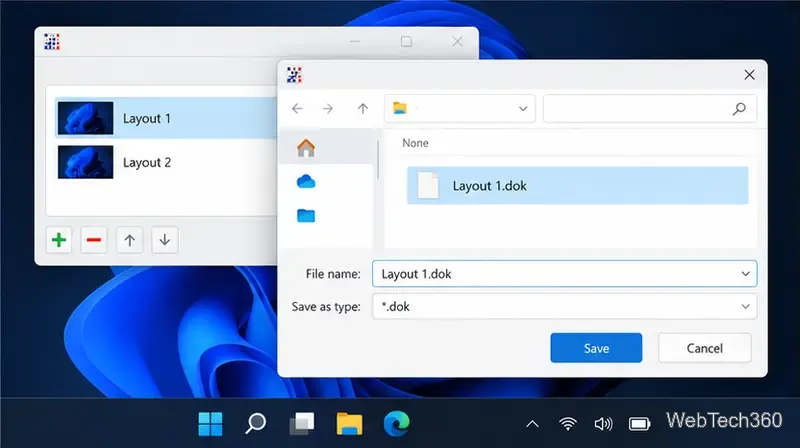Image resolution: width=800 pixels, height=448 pixels.
Task: Move selected layout down with arrow button
Action: [x=165, y=240]
